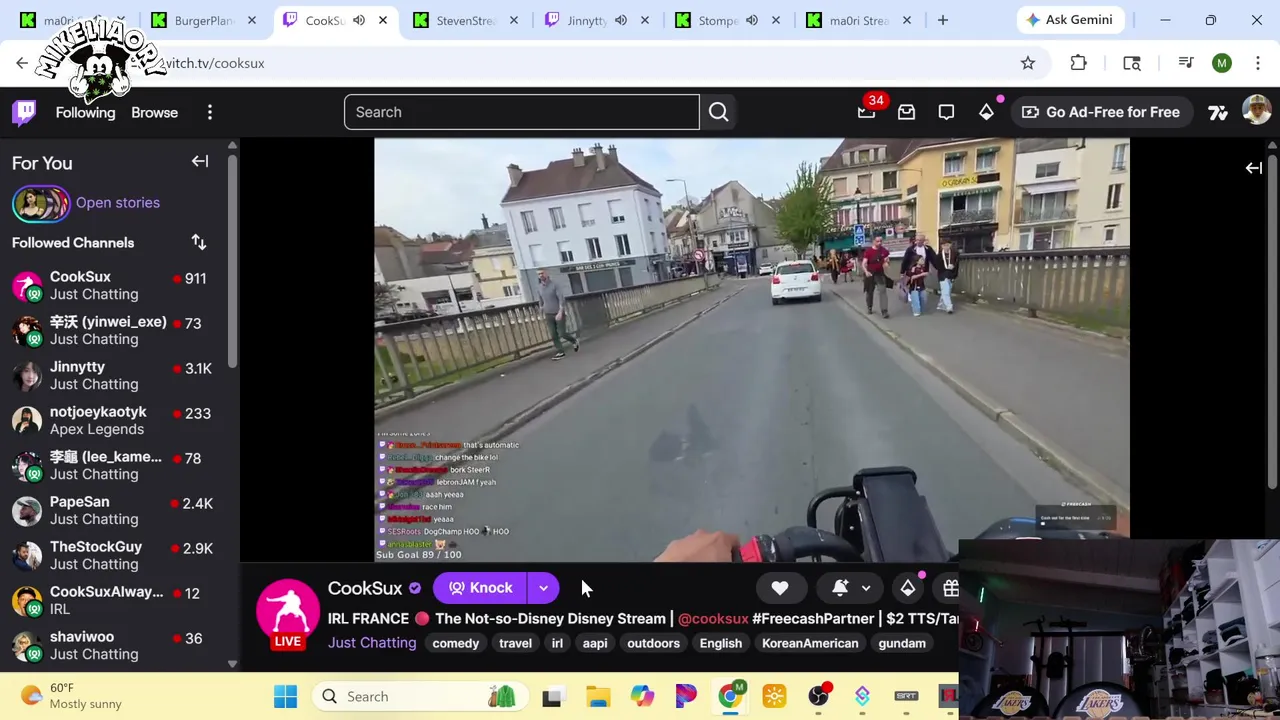1280x720 pixels.
Task: Go to Twitch home via purple logo
Action: (25, 112)
